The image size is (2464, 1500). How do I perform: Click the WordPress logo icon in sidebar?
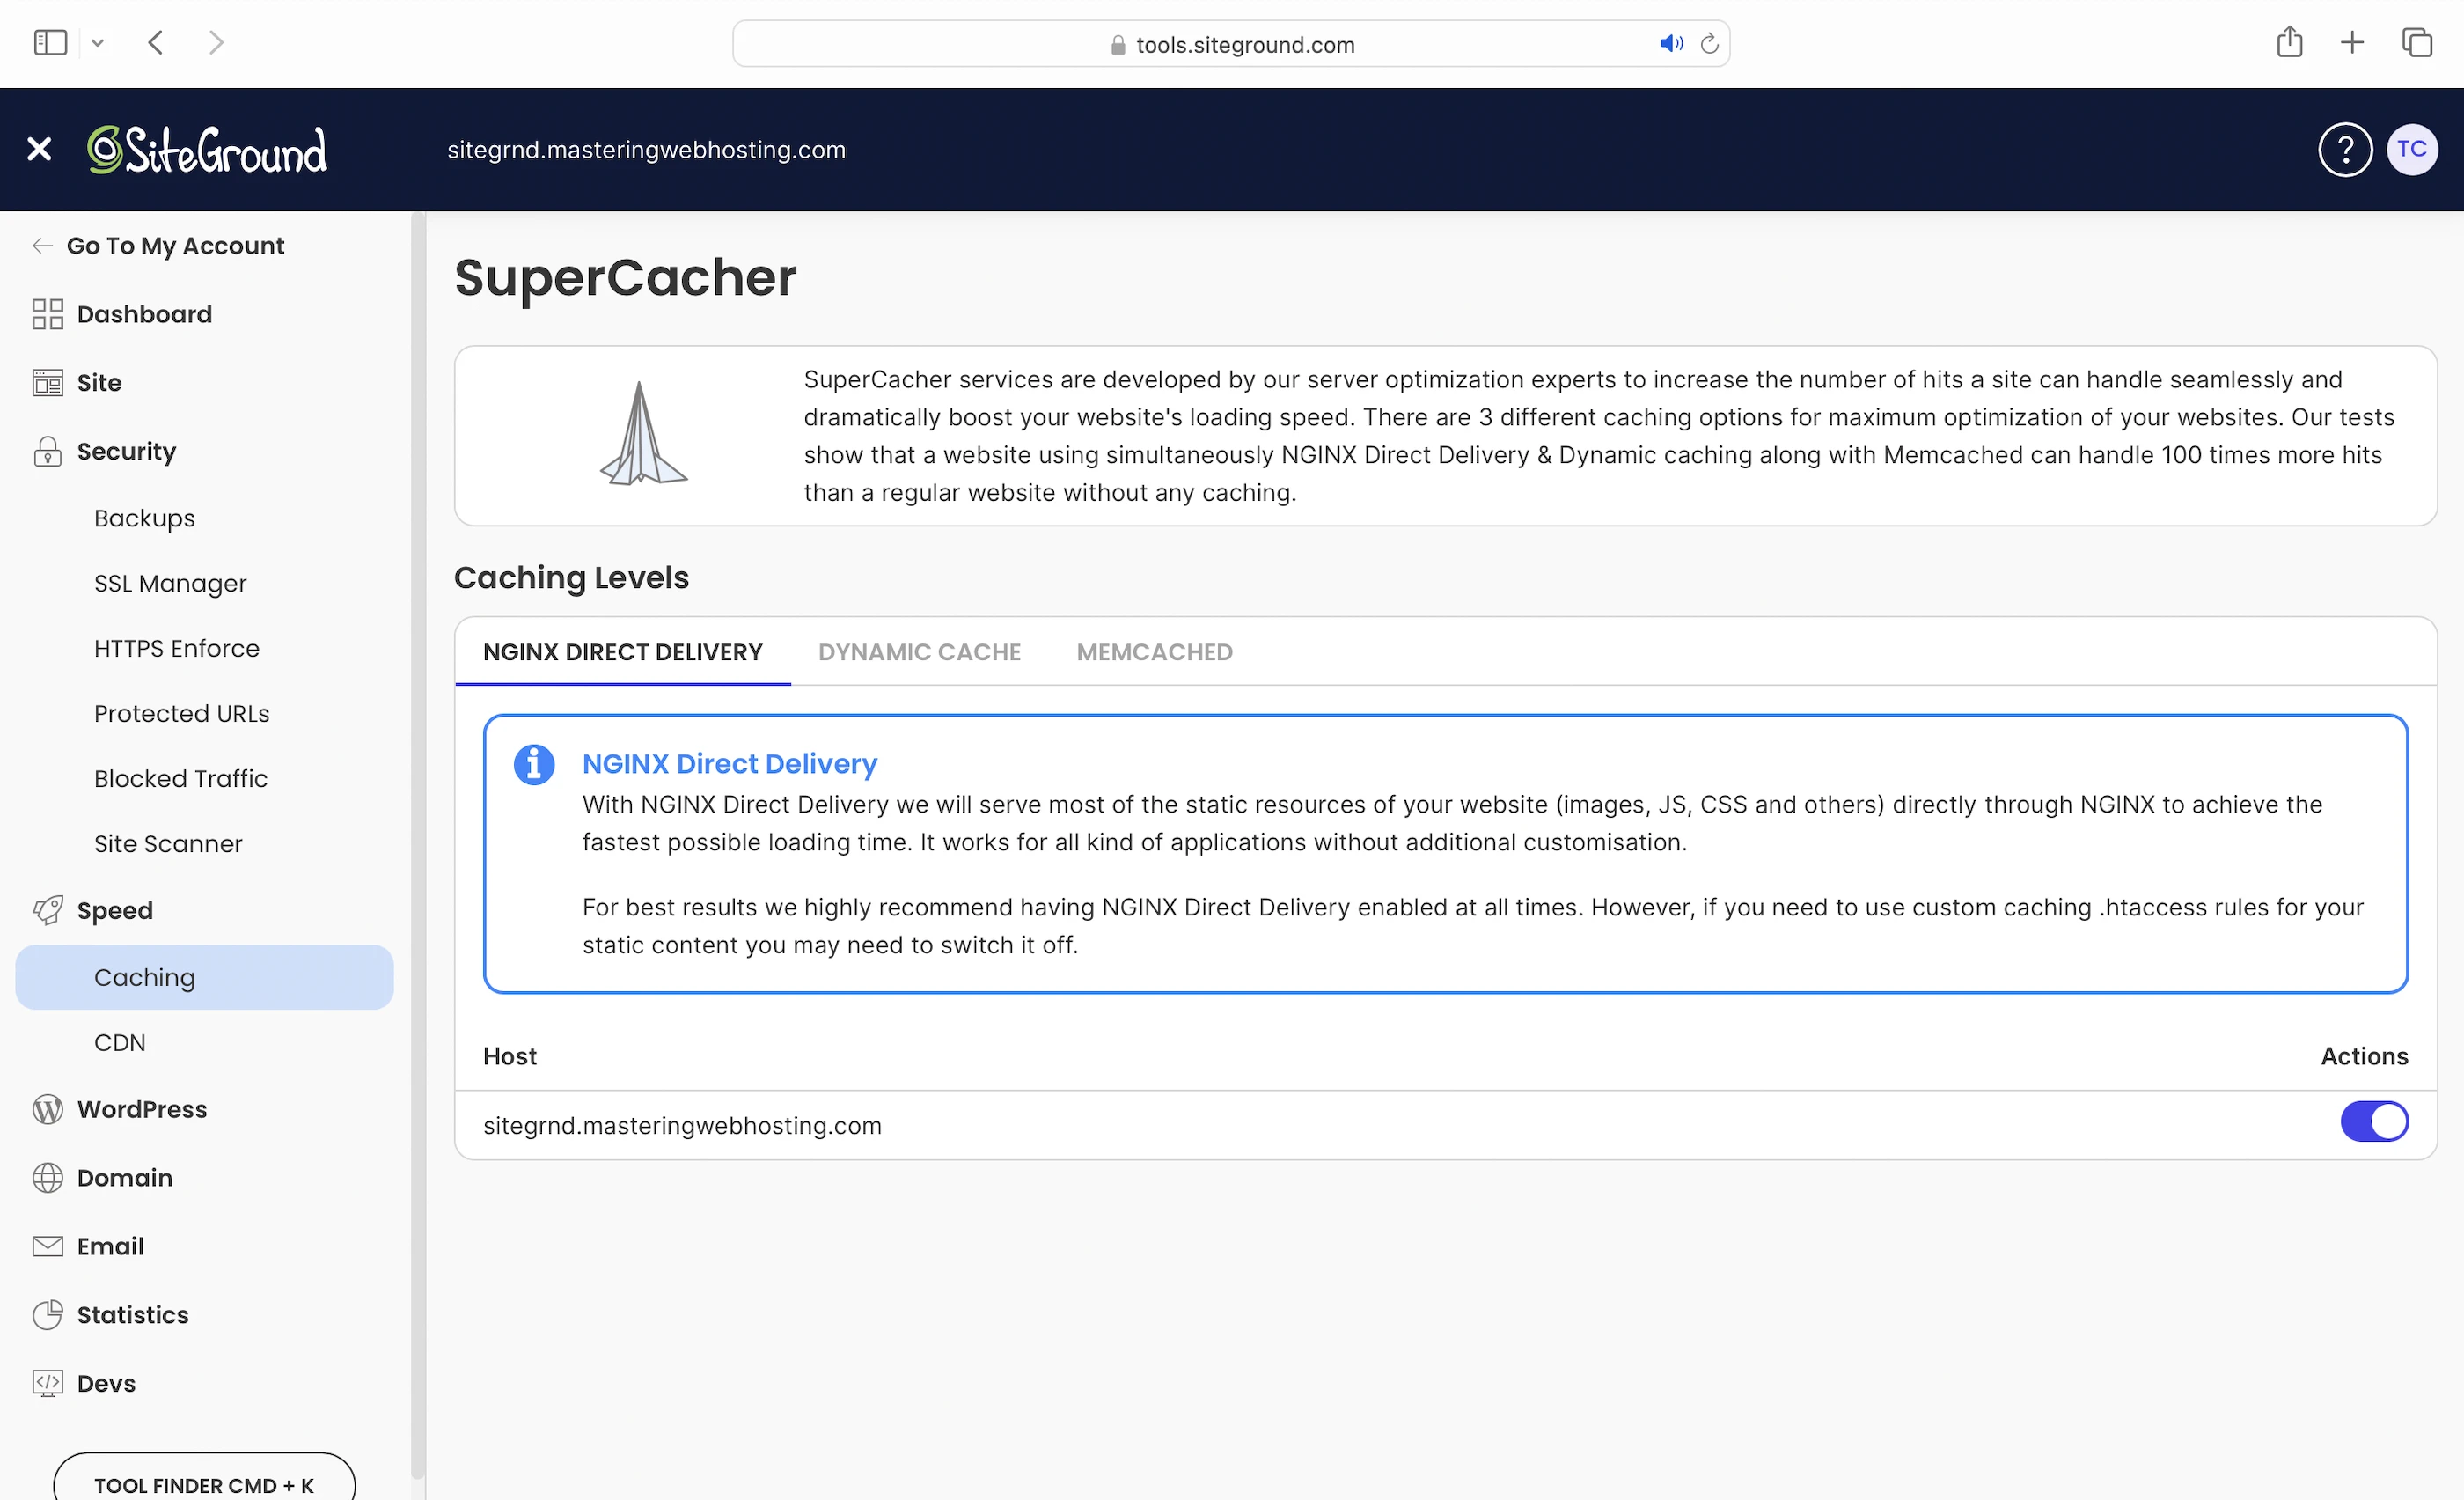tap(47, 1109)
